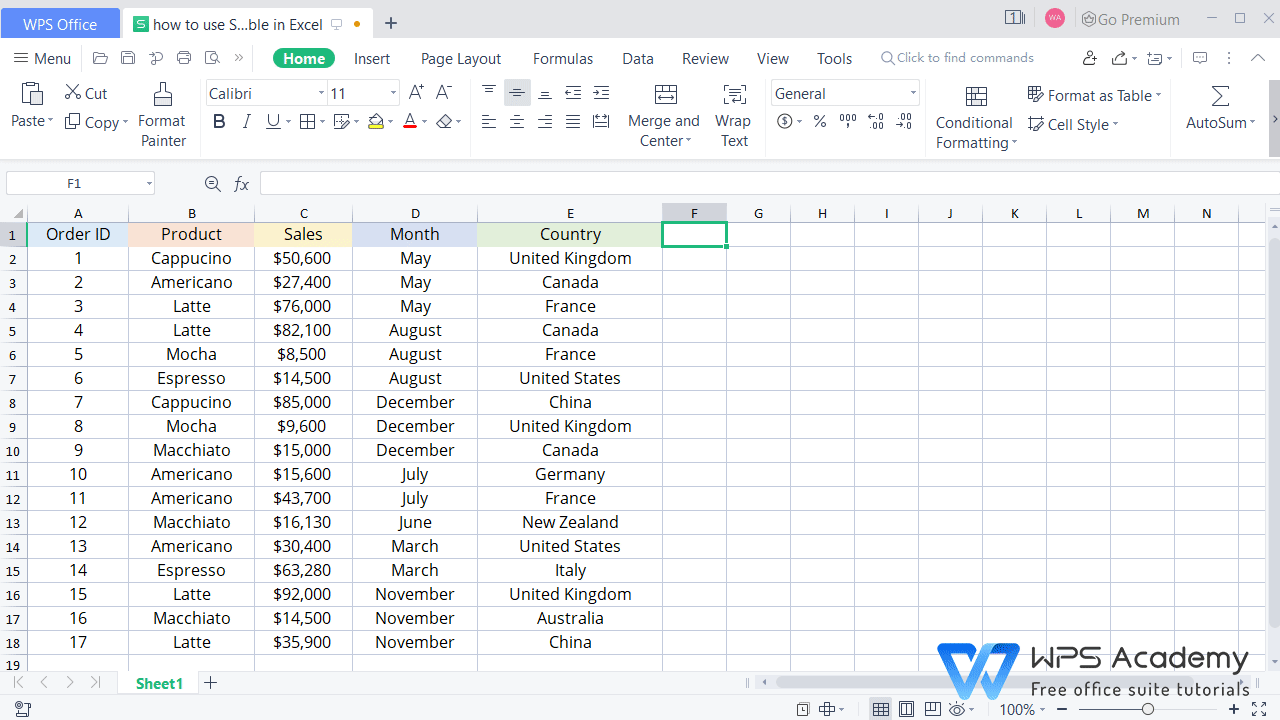
Task: Open the General number format dropdown
Action: coord(912,93)
